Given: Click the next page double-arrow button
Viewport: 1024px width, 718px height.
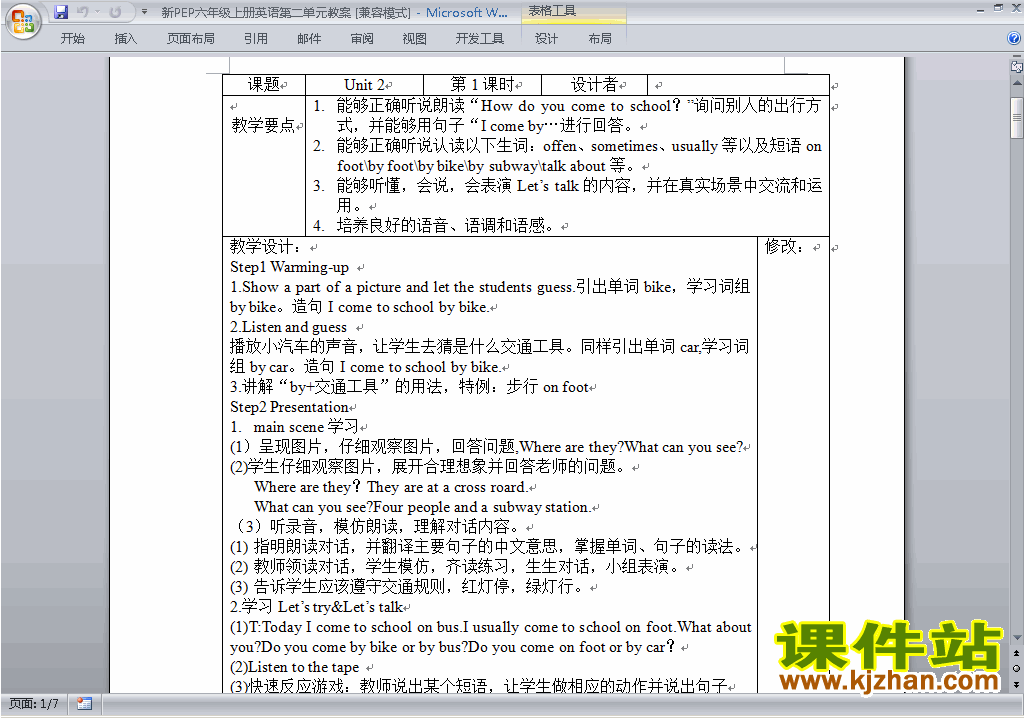Looking at the screenshot, I should 1016,684.
